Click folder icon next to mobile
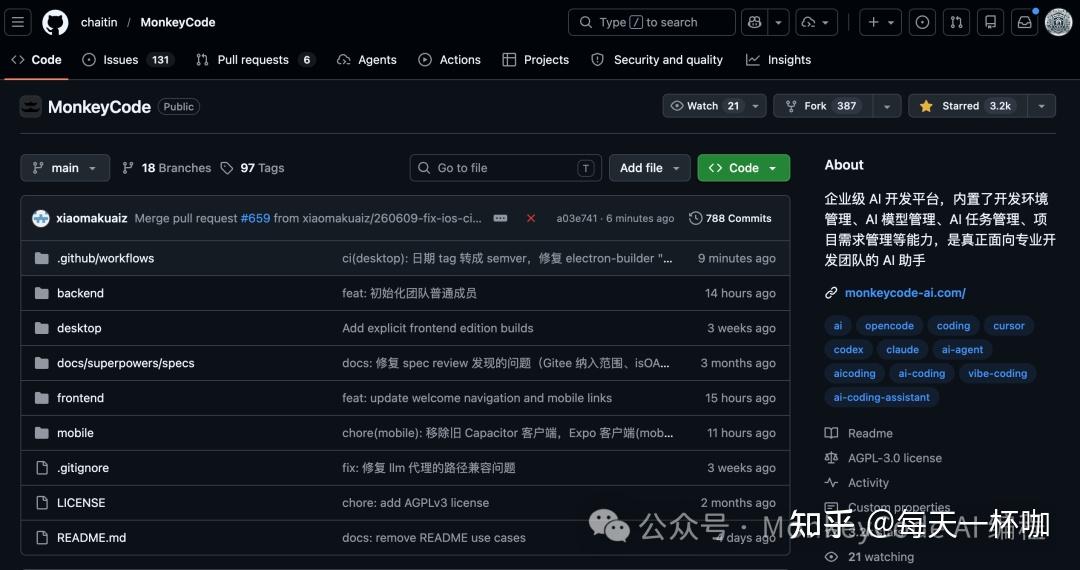This screenshot has height=570, width=1080. 42,433
